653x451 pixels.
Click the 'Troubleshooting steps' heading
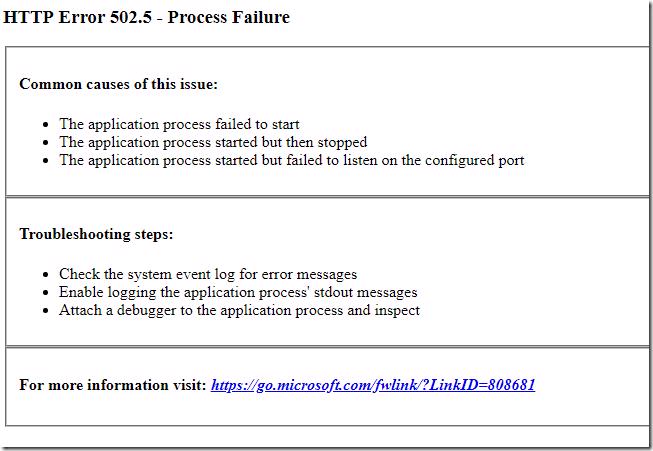[96, 234]
